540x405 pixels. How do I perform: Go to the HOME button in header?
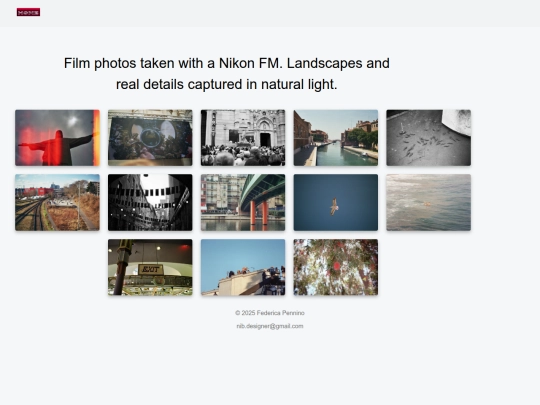(28, 12)
